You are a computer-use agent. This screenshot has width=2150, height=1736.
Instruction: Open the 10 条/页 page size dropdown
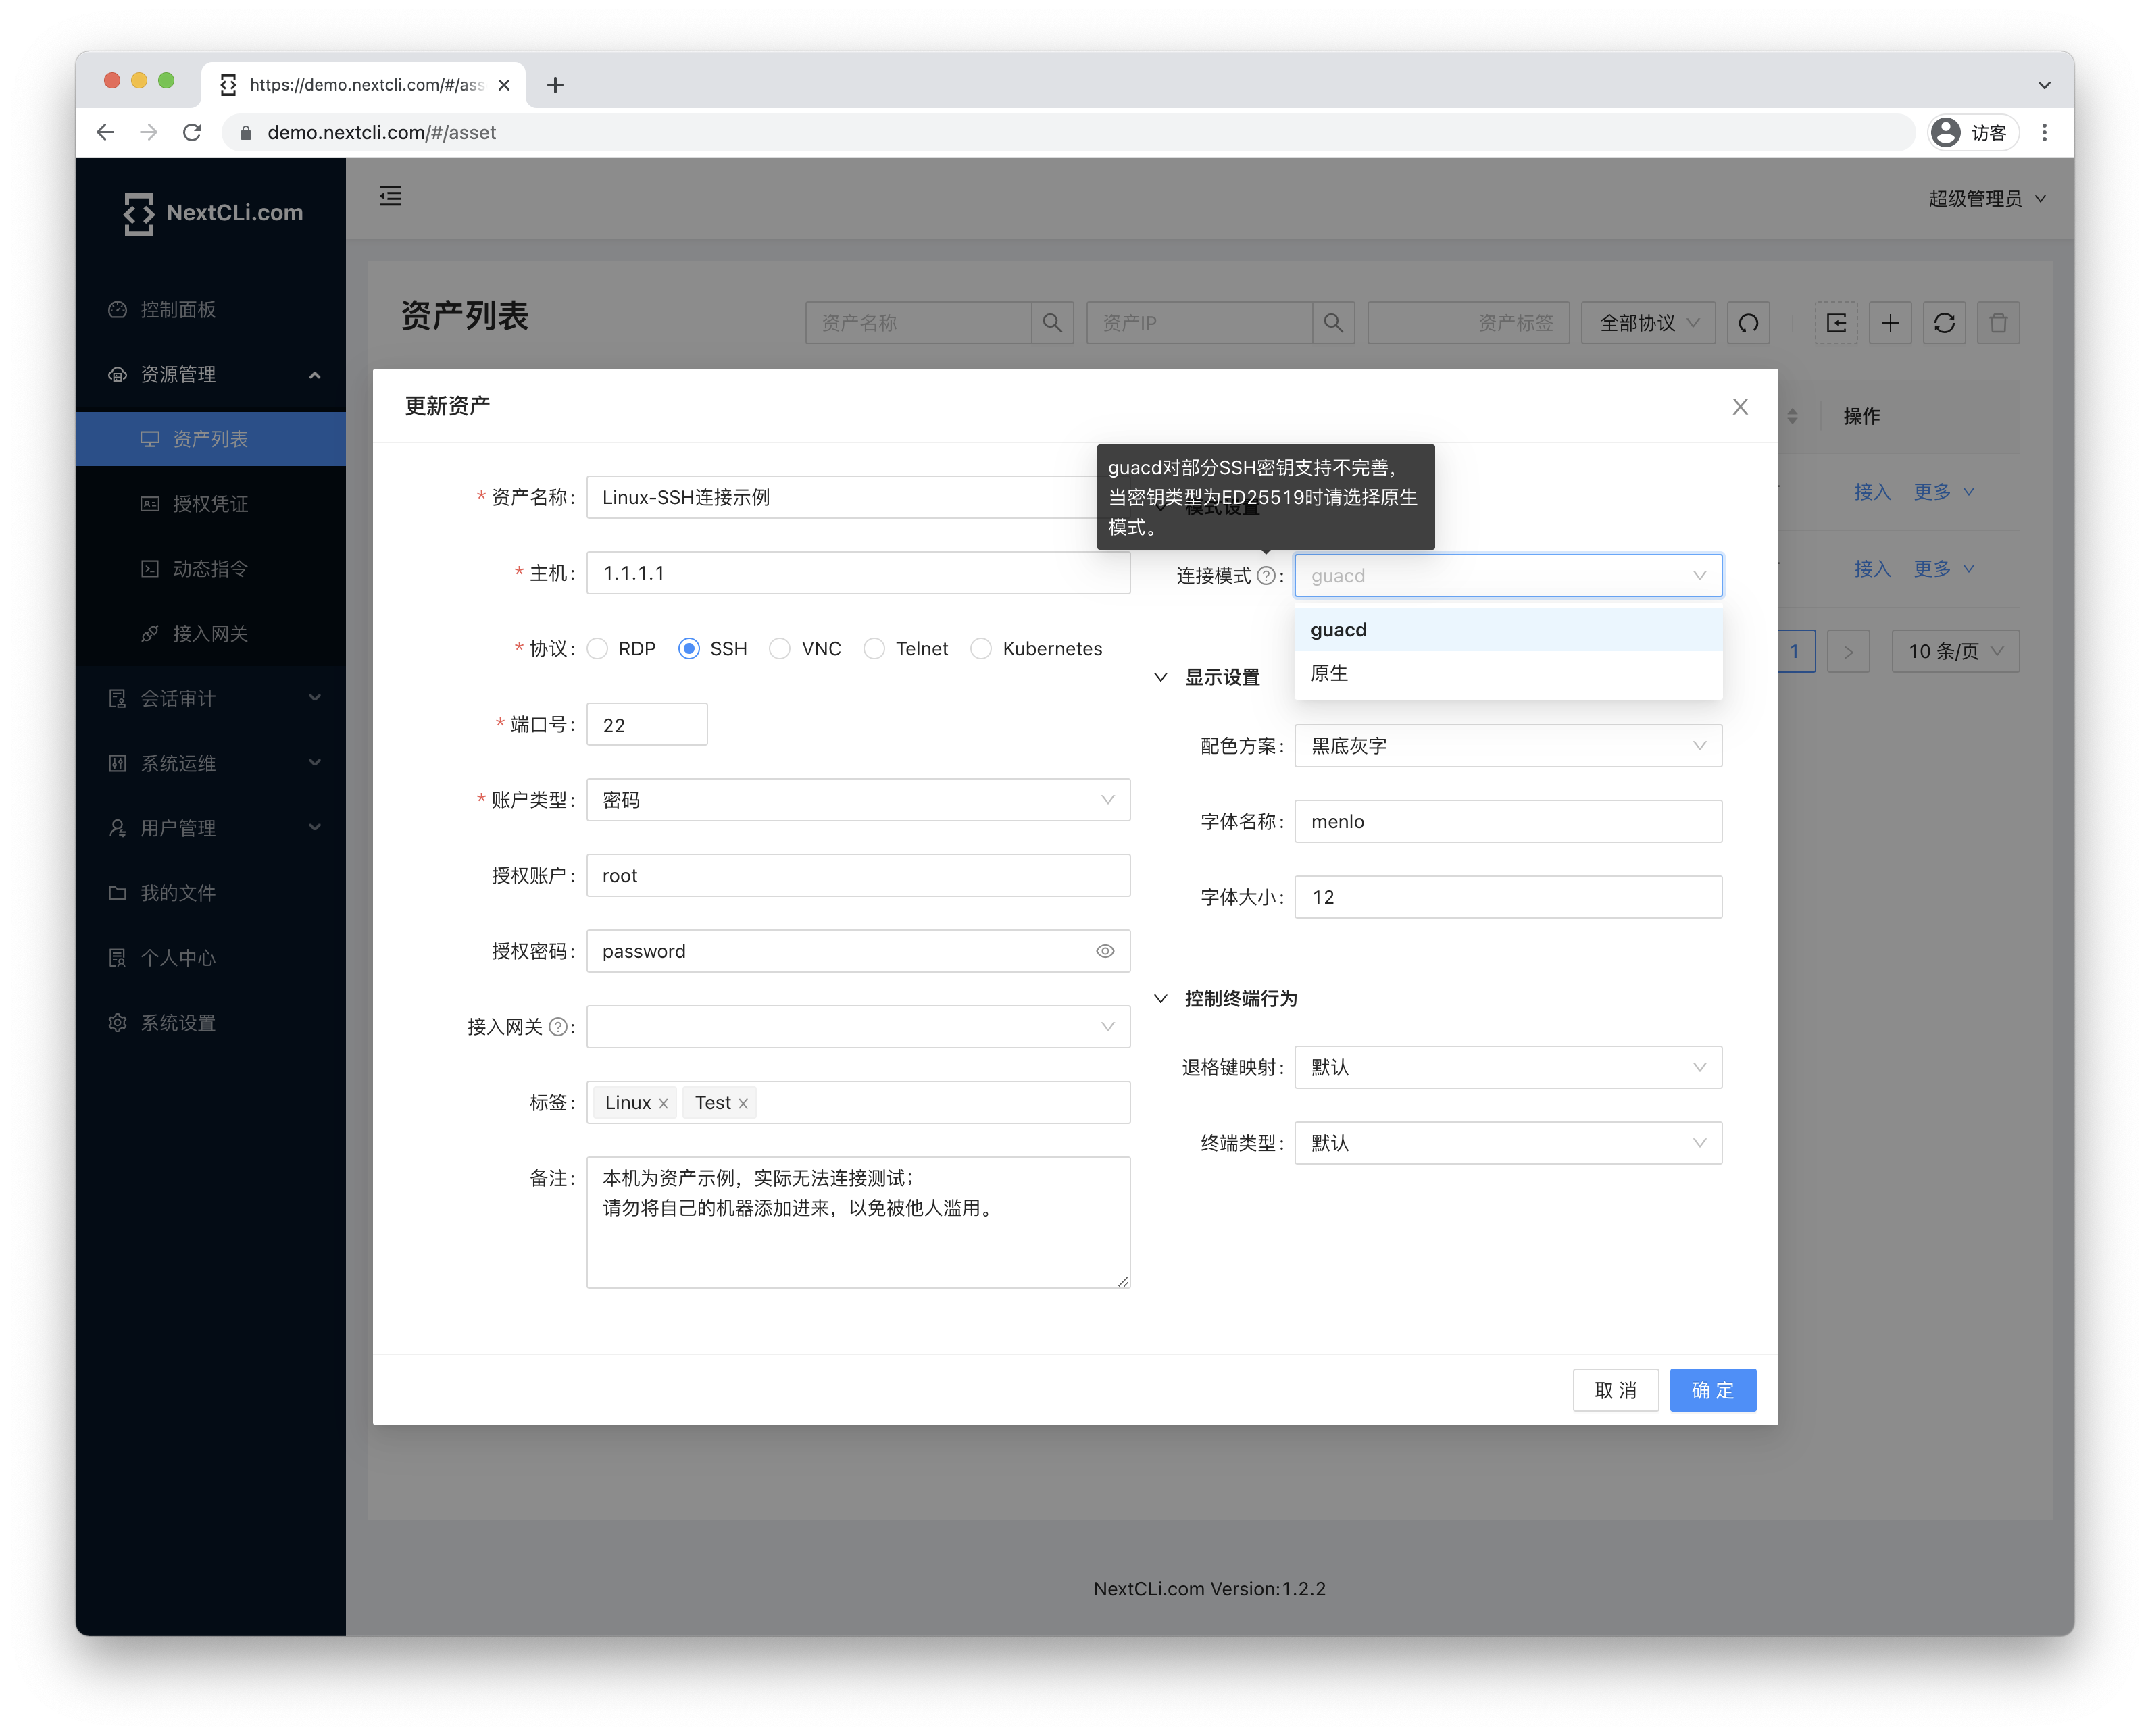[x=1955, y=651]
